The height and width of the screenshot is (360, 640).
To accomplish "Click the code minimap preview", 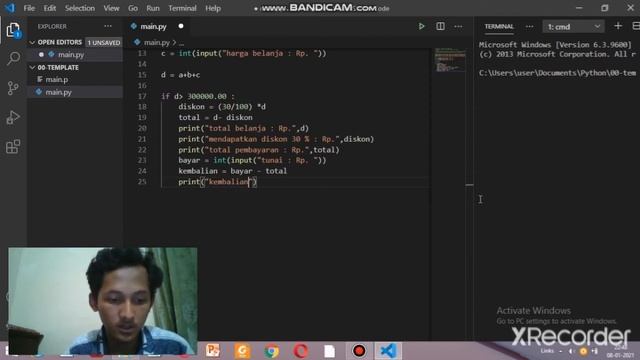I will tap(450, 60).
